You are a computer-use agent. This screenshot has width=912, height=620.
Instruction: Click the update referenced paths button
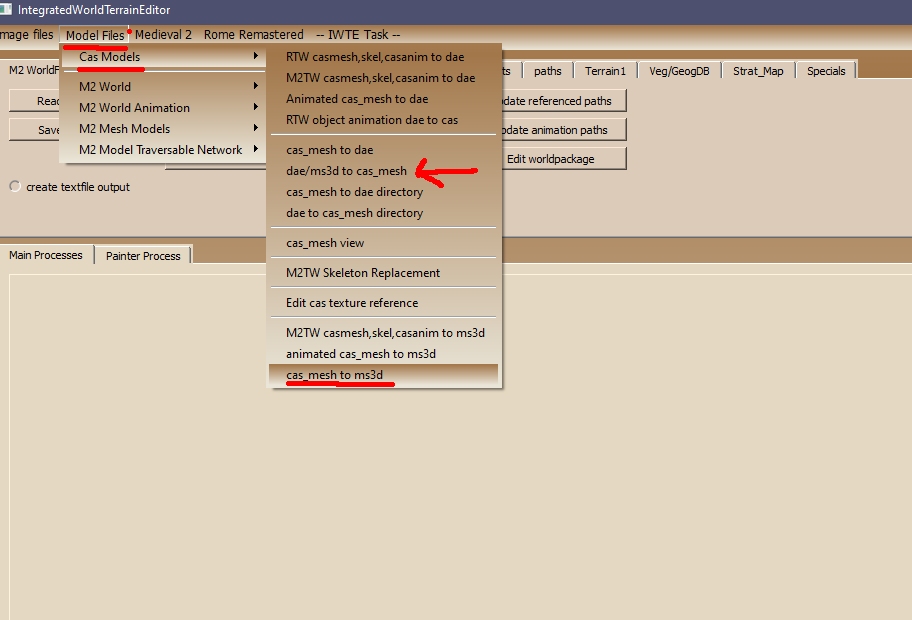point(564,101)
